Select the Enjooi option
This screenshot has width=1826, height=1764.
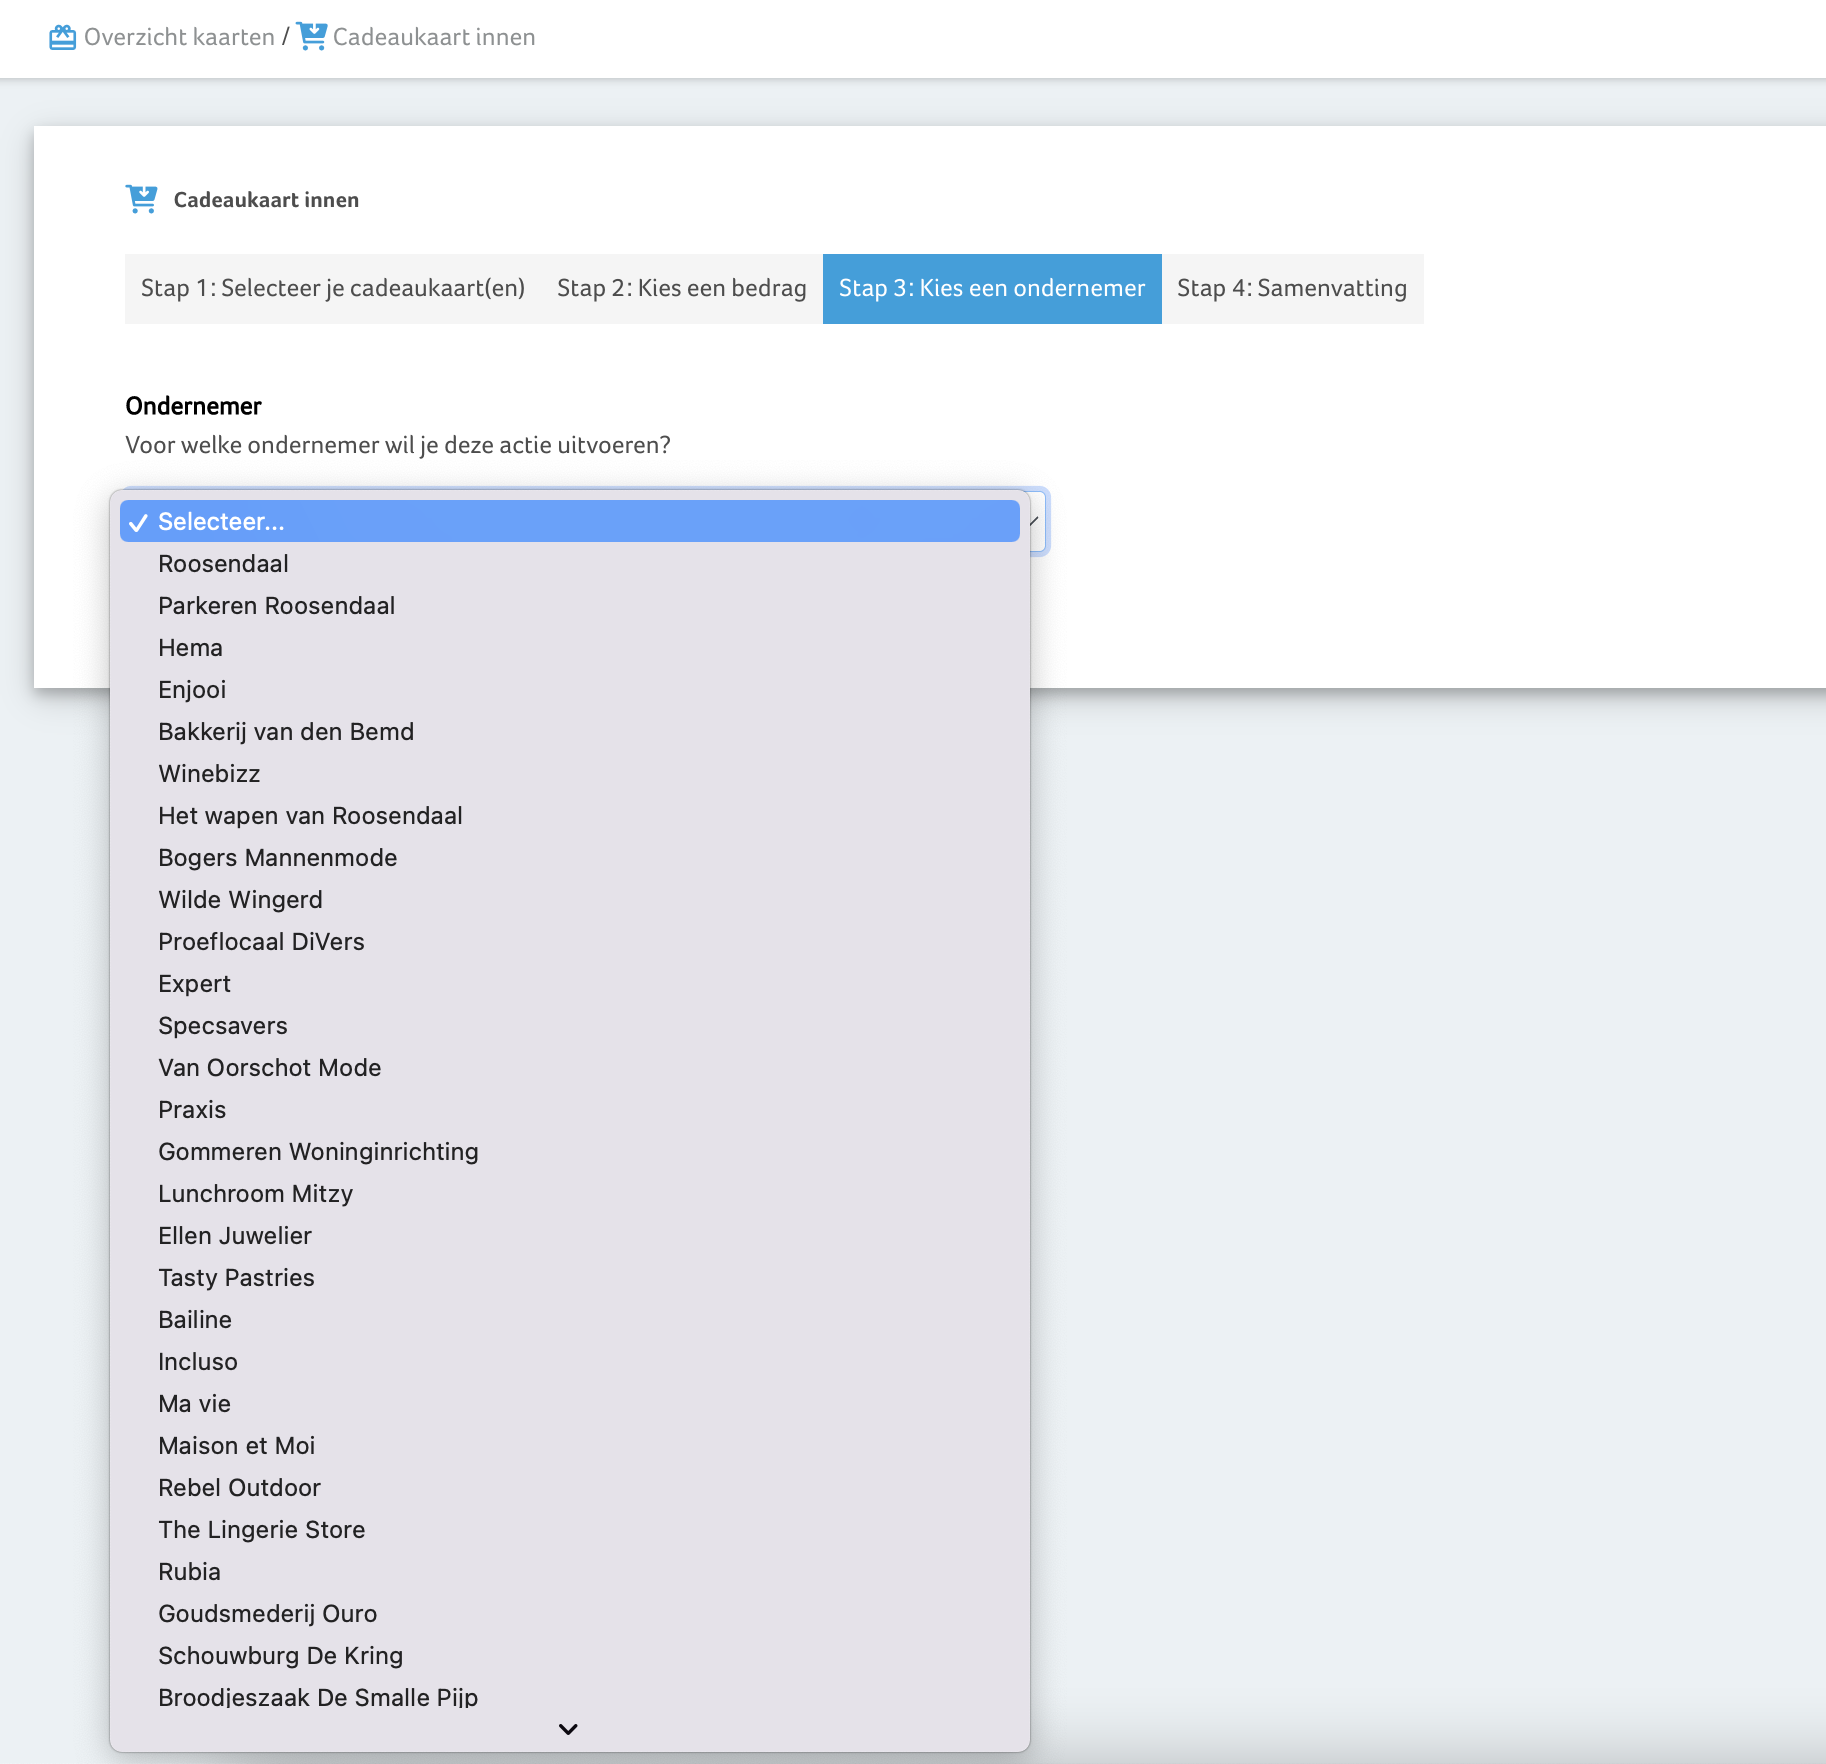click(570, 689)
